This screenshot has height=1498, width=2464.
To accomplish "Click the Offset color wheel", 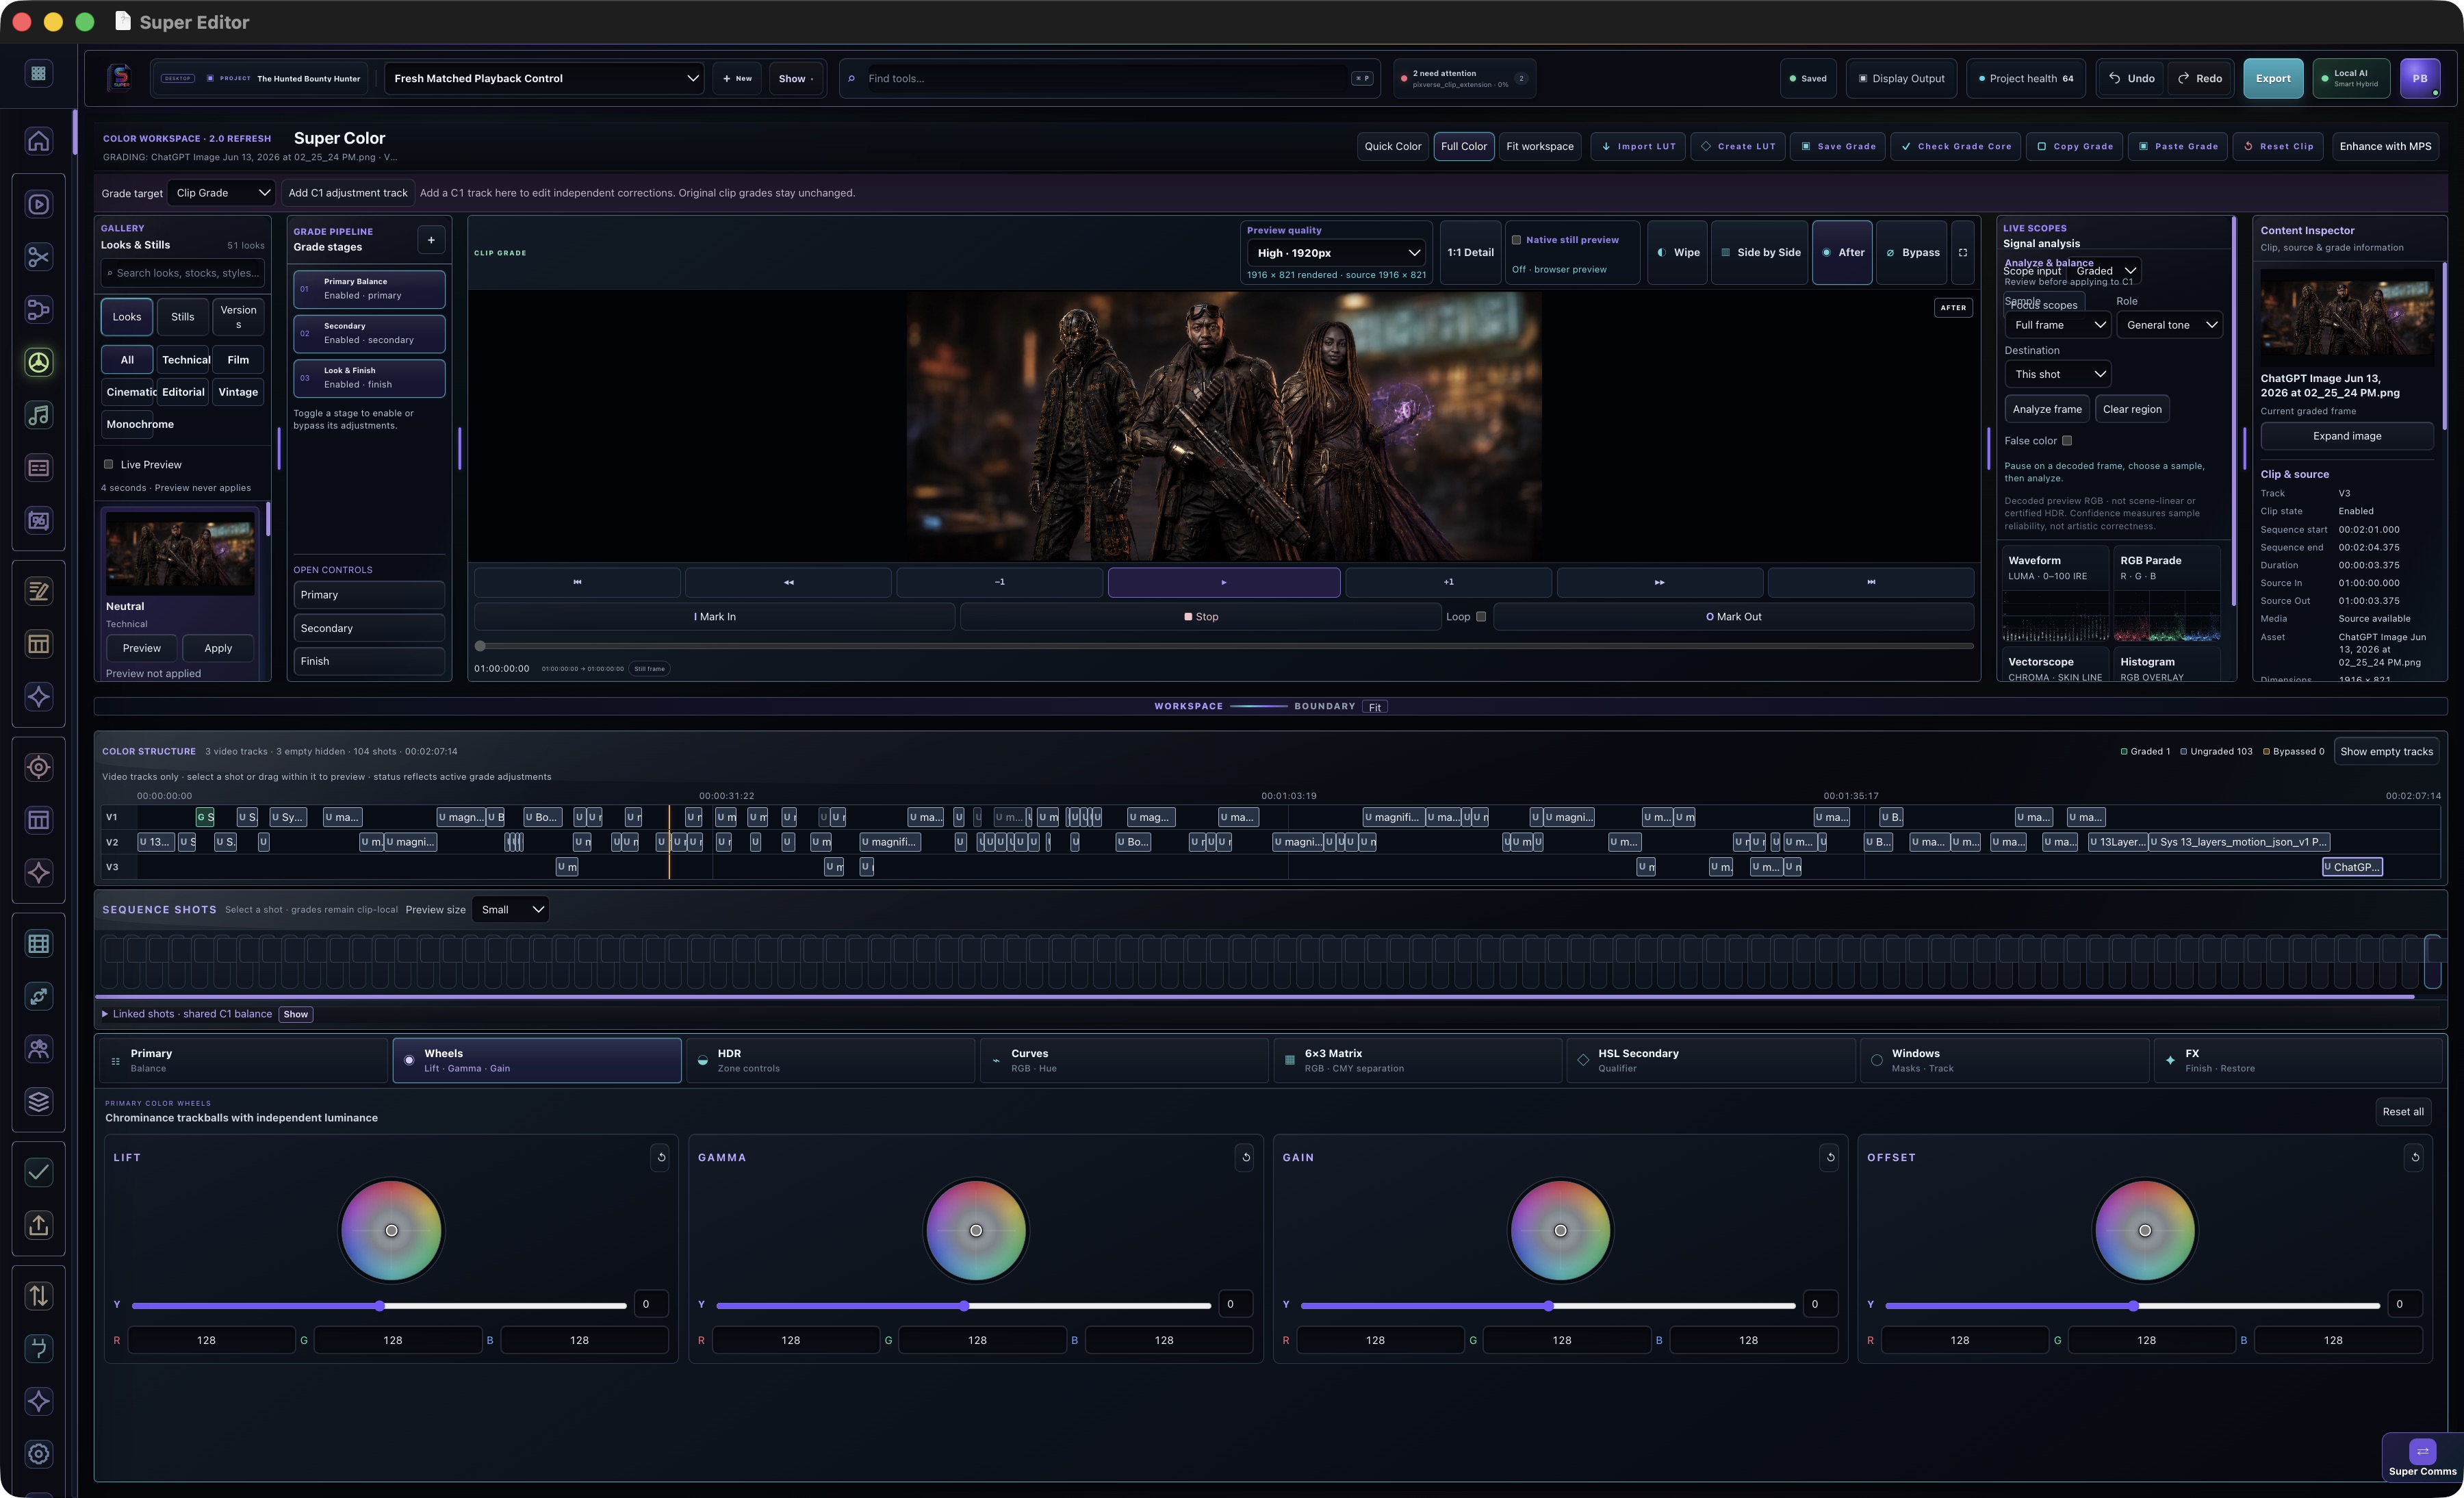I will pyautogui.click(x=2144, y=1231).
